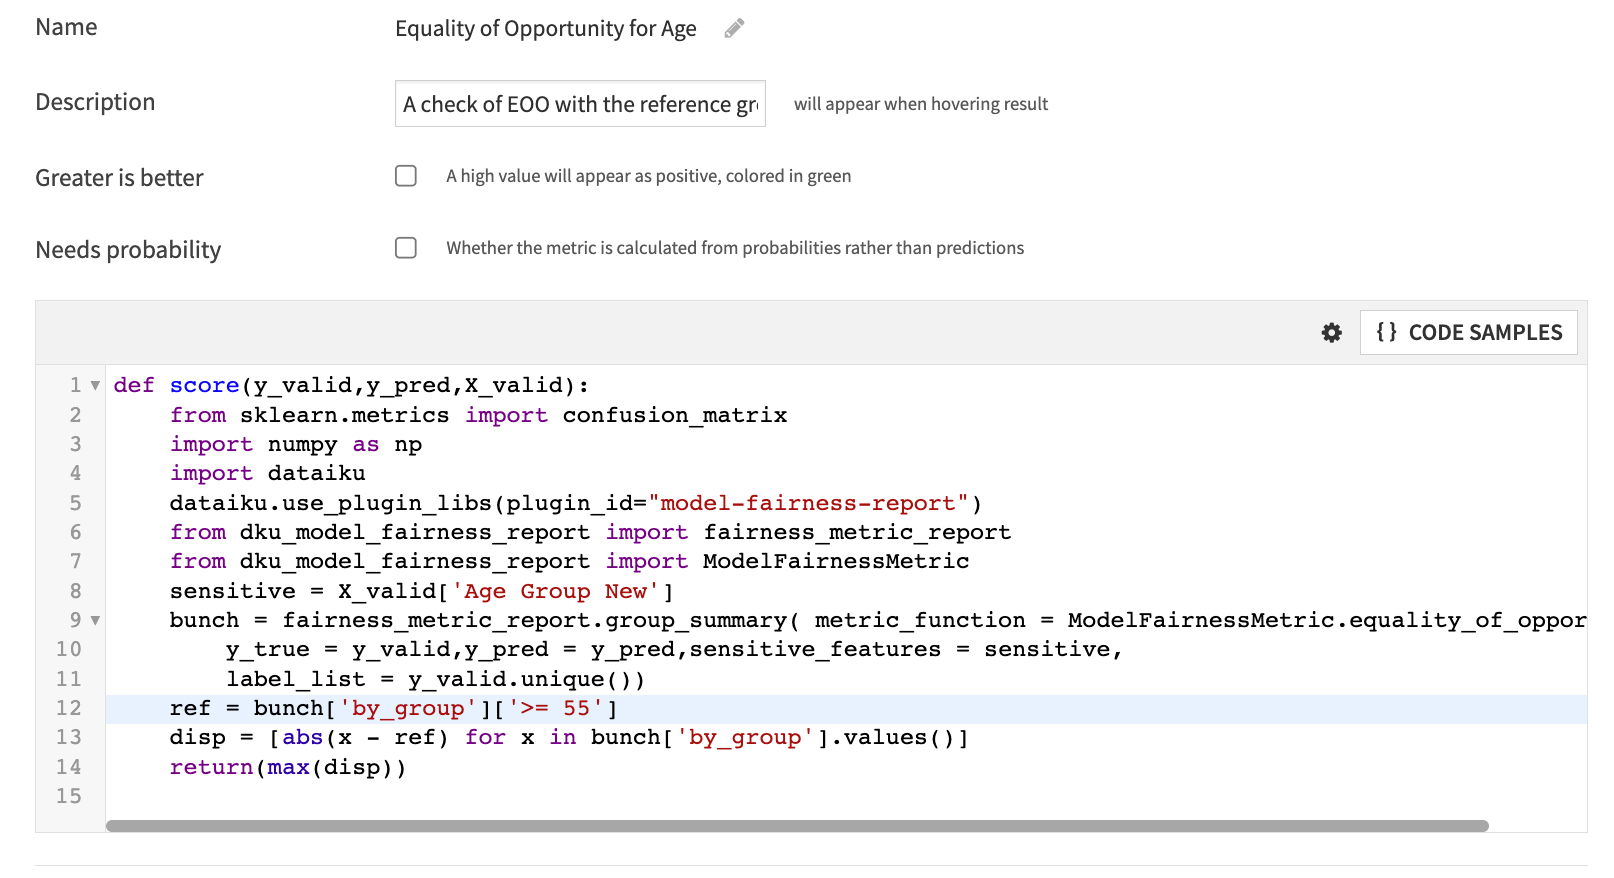Enable the Greater is better checkbox
The height and width of the screenshot is (878, 1614).
pyautogui.click(x=406, y=176)
